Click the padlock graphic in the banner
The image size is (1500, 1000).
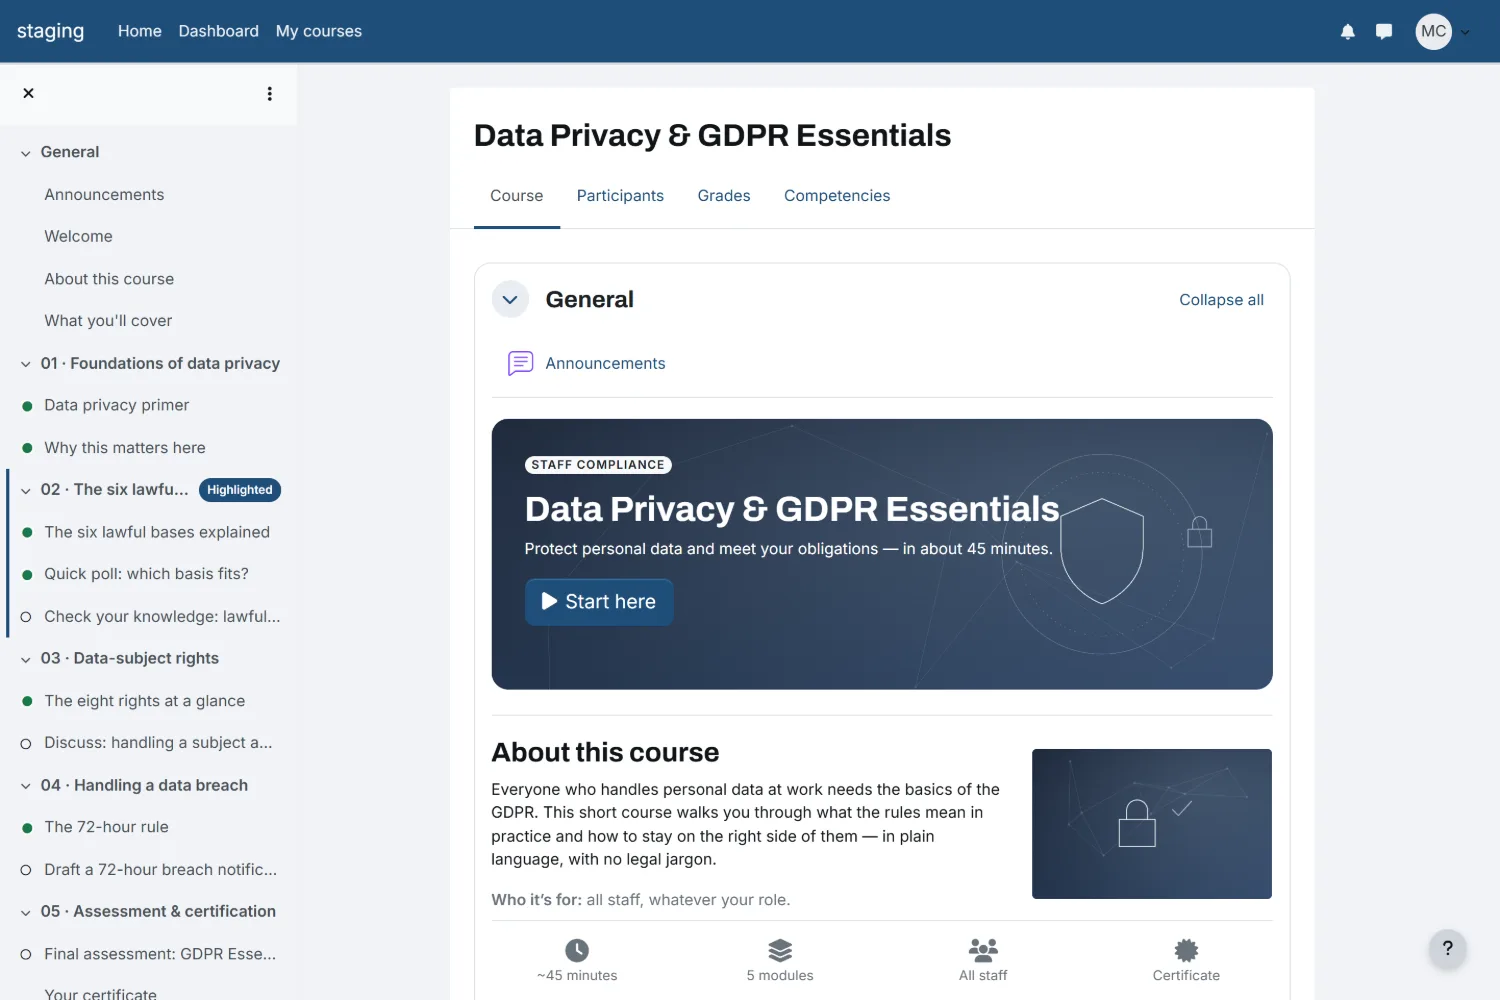tap(1200, 532)
